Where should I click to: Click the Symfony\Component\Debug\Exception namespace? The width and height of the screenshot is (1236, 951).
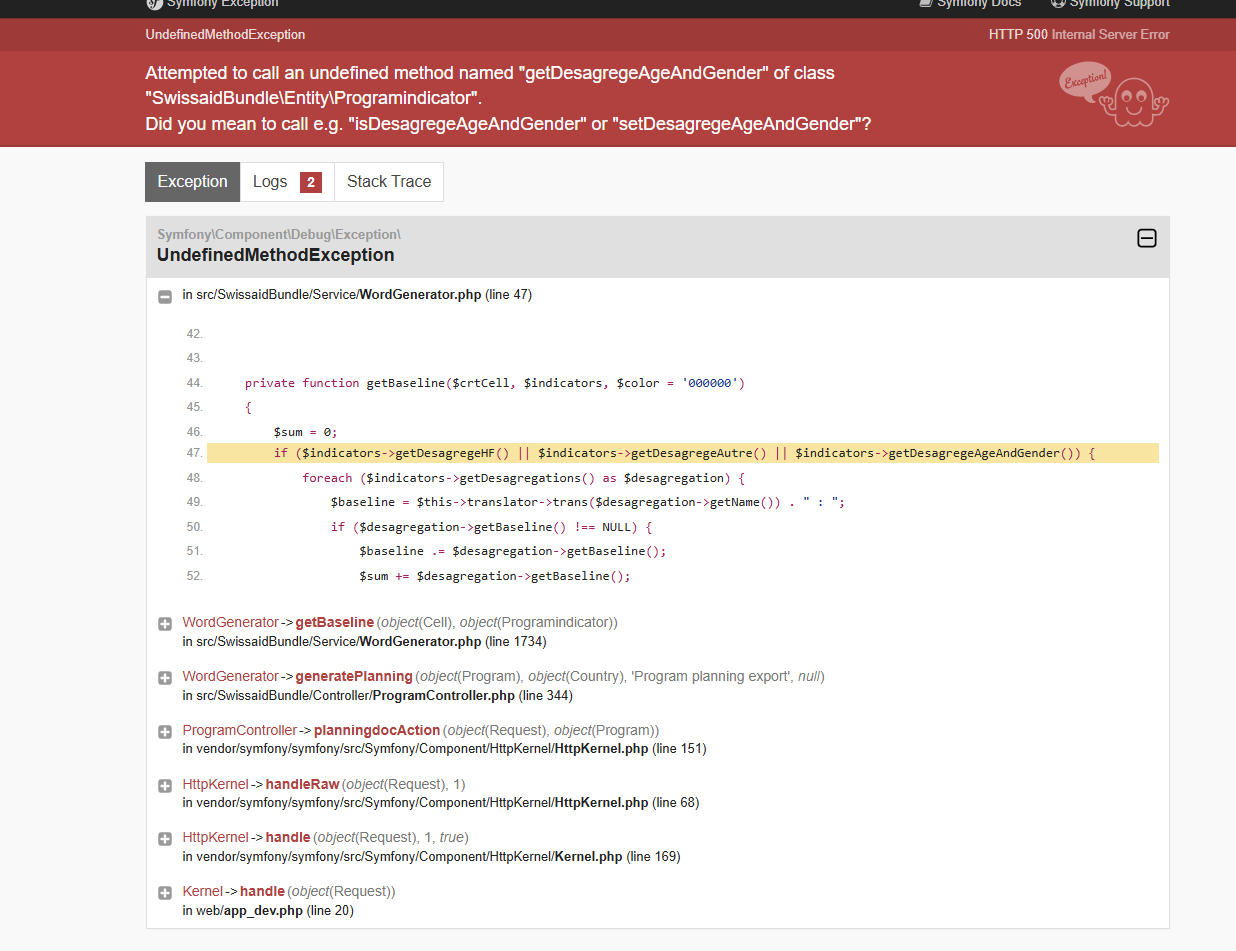tap(279, 234)
